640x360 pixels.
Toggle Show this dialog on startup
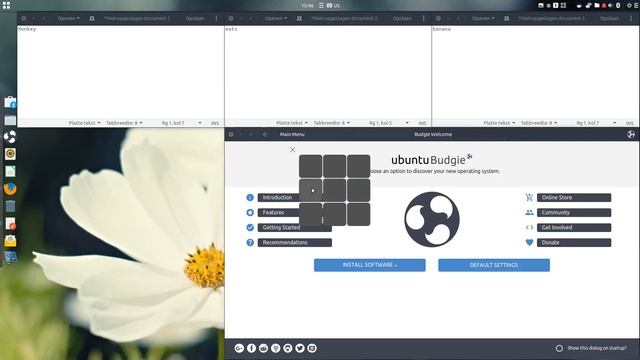[x=559, y=348]
